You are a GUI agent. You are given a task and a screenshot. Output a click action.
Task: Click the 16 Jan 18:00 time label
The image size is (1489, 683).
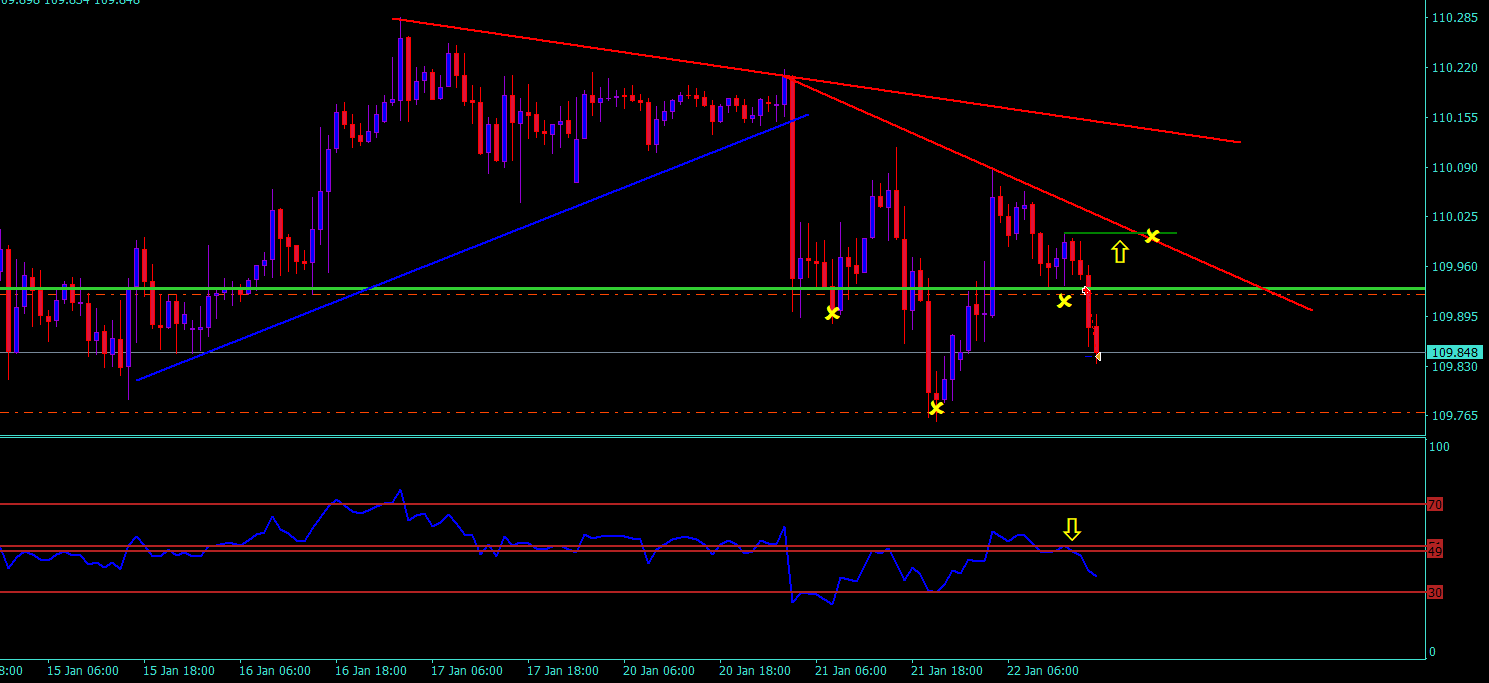coord(372,671)
